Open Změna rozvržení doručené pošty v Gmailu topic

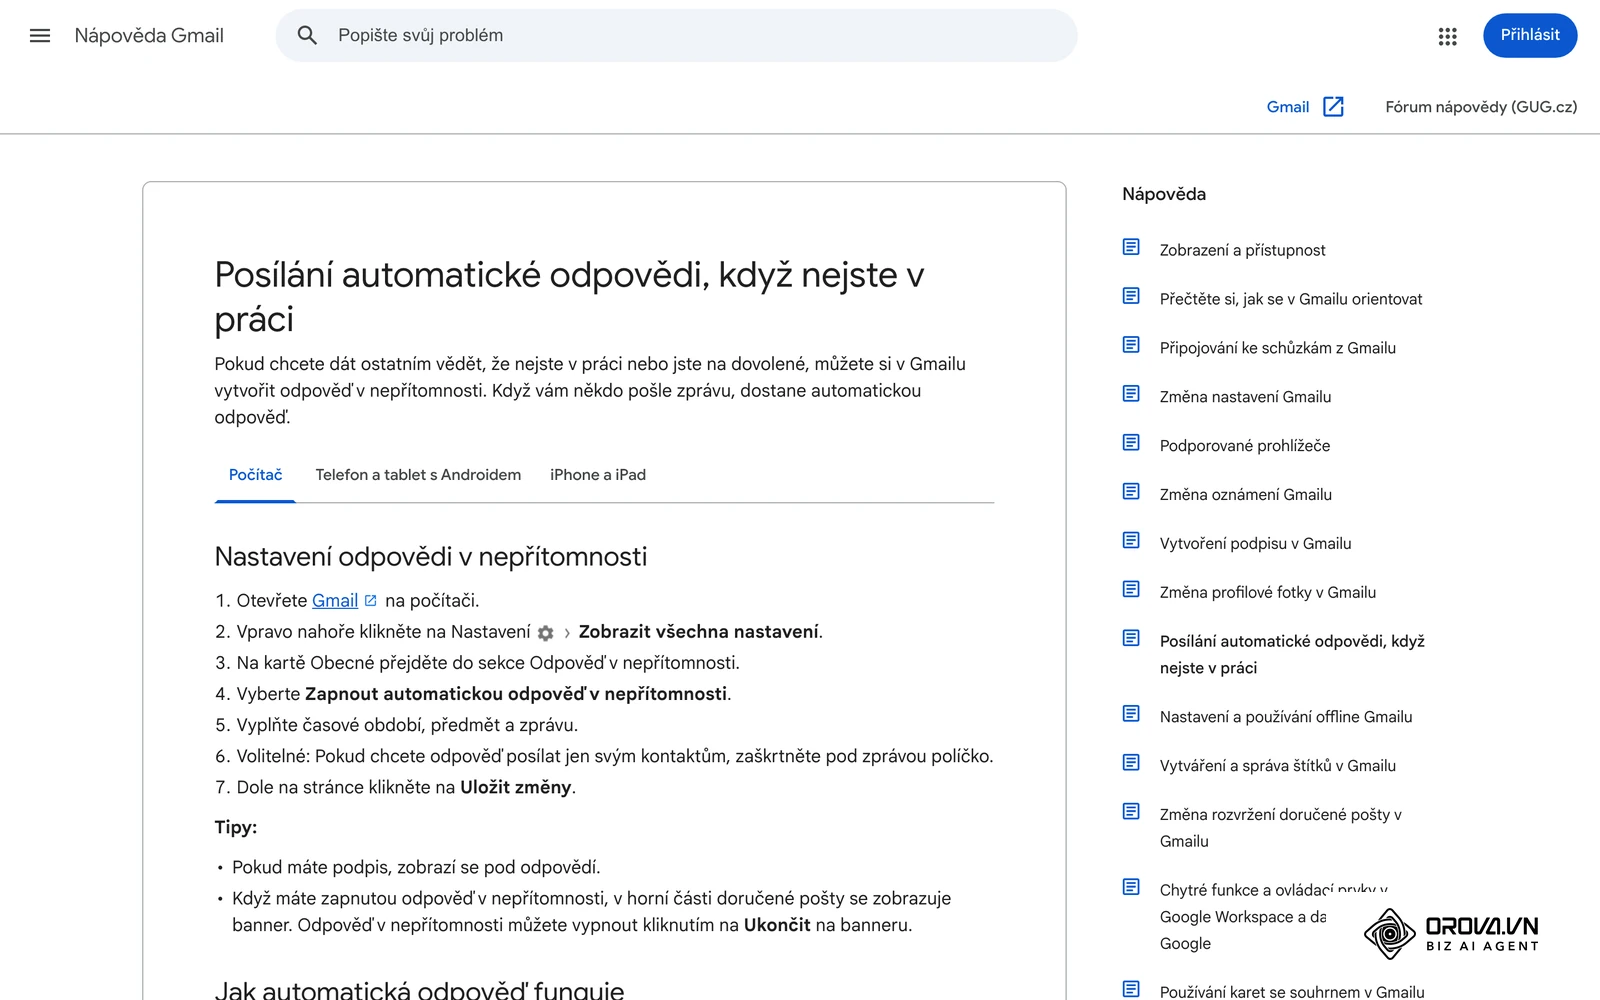pyautogui.click(x=1280, y=828)
